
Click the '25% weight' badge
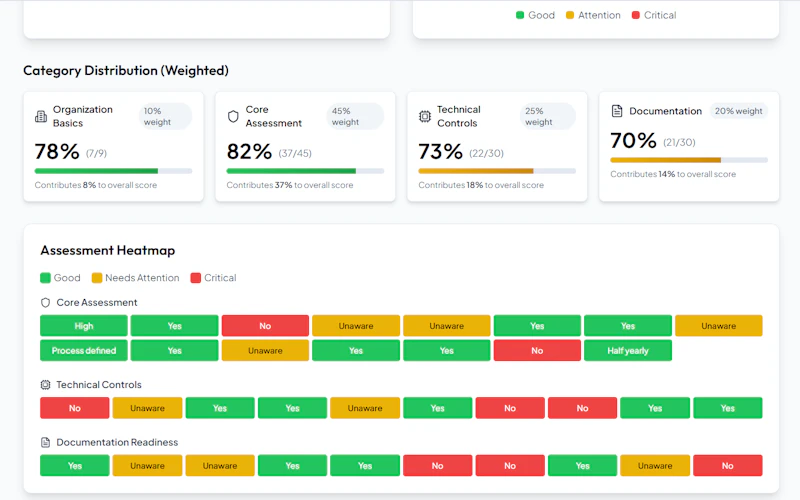click(548, 116)
